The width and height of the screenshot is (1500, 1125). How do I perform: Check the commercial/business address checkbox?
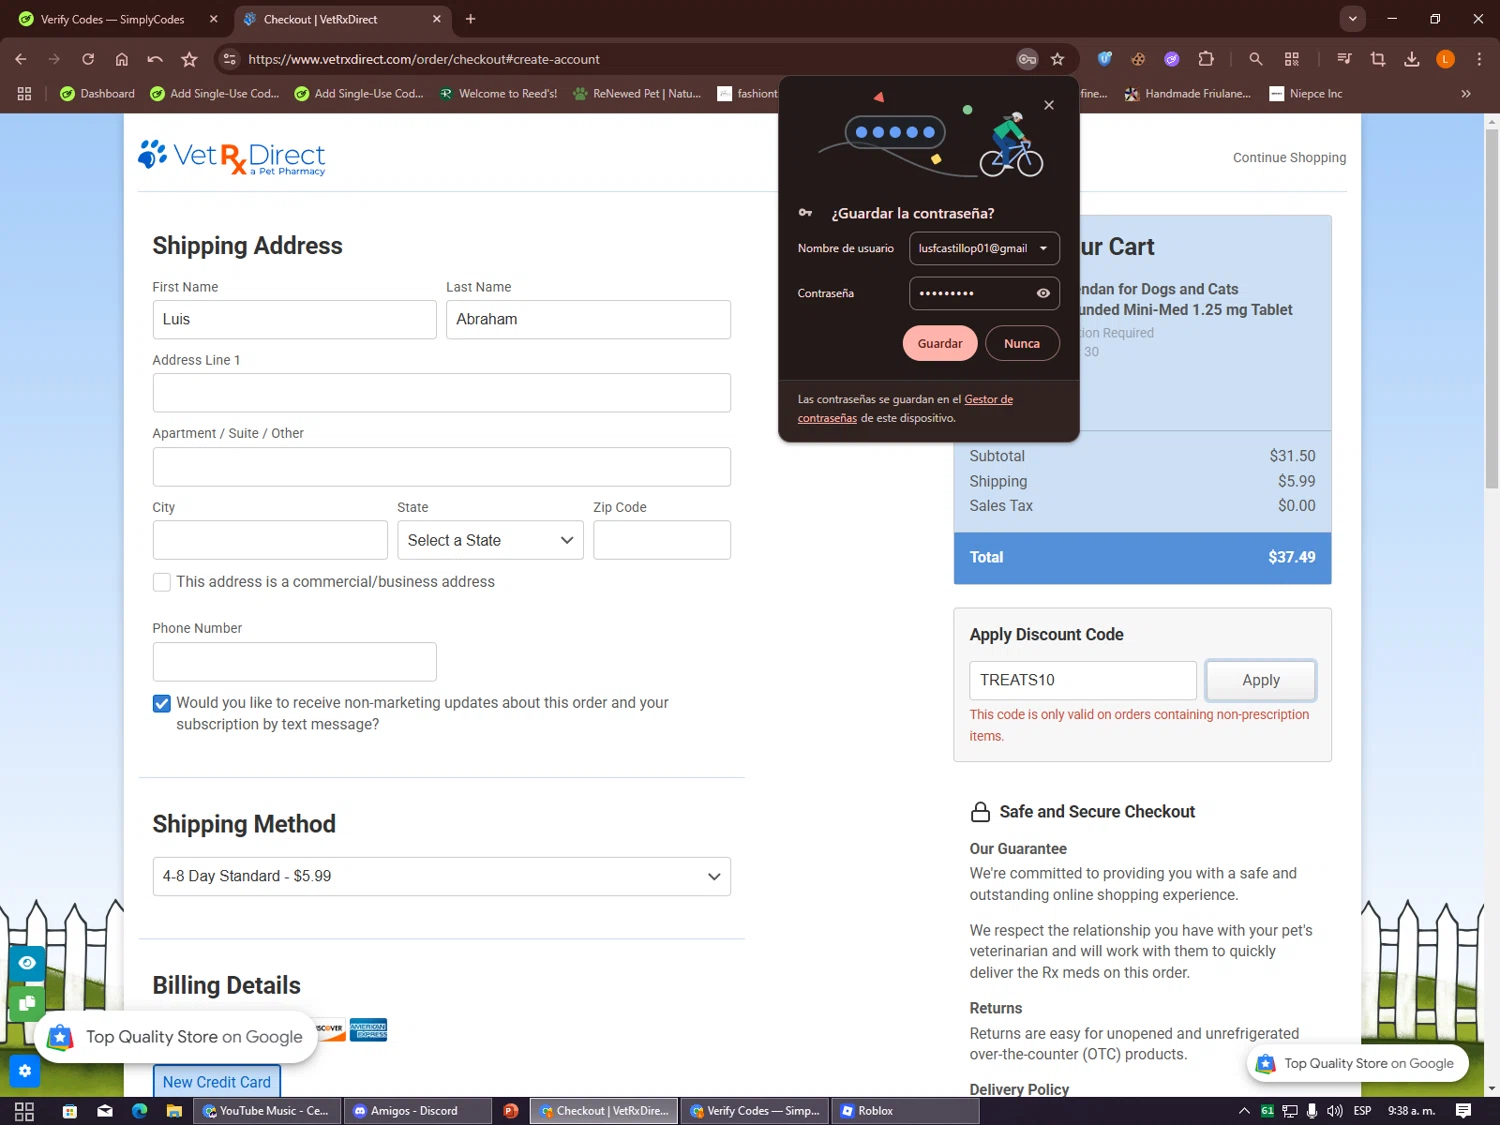coord(161,582)
